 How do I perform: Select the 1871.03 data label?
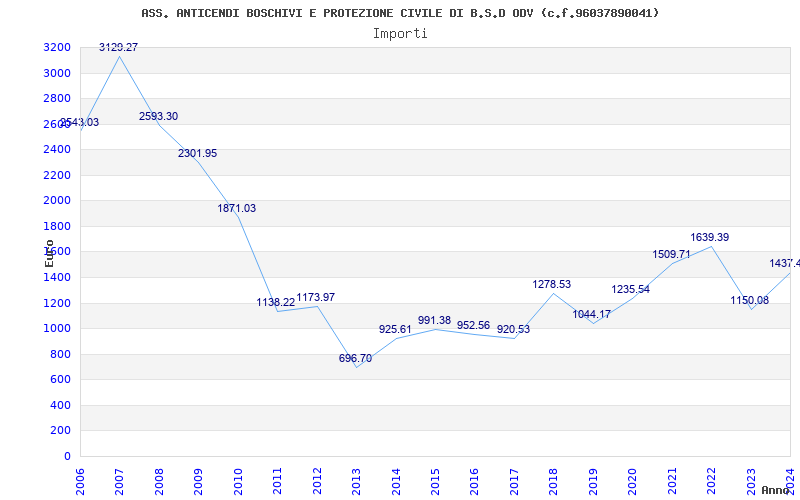(237, 208)
